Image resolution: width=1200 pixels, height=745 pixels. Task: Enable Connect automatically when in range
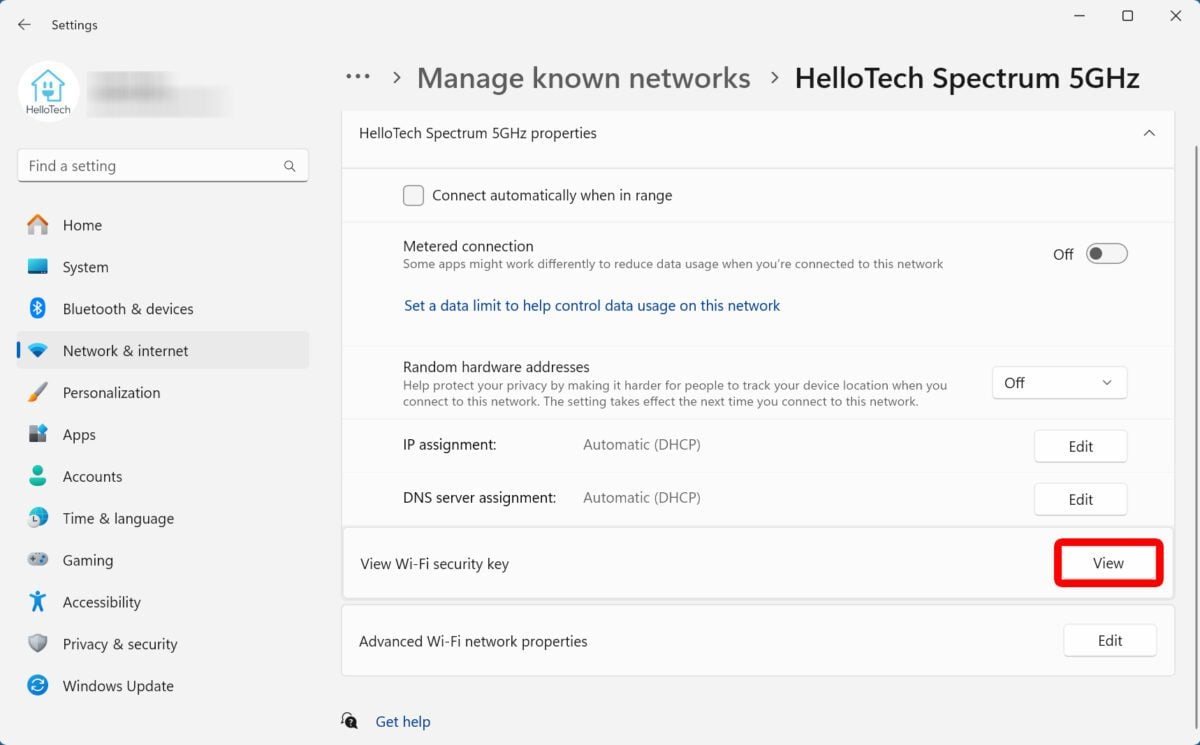point(413,196)
